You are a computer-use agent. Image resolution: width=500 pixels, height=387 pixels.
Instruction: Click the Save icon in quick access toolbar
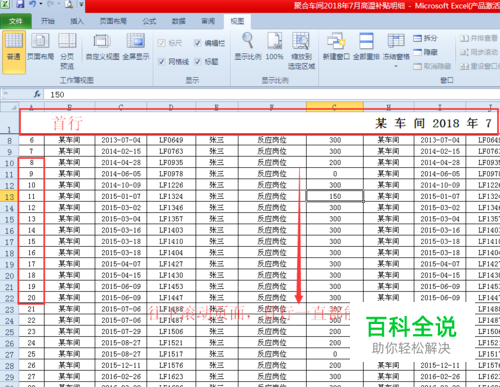coord(20,4)
